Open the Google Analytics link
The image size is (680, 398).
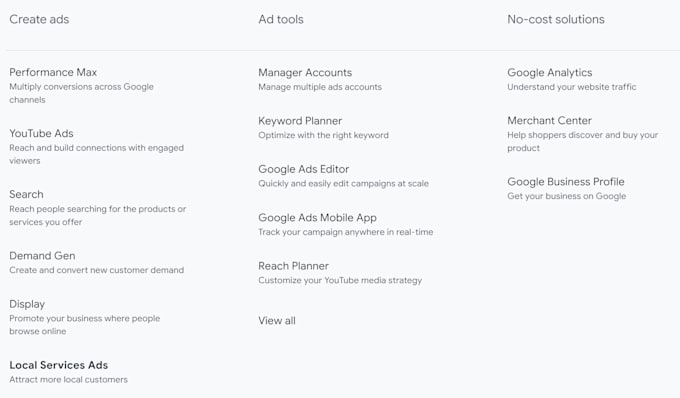pos(549,72)
